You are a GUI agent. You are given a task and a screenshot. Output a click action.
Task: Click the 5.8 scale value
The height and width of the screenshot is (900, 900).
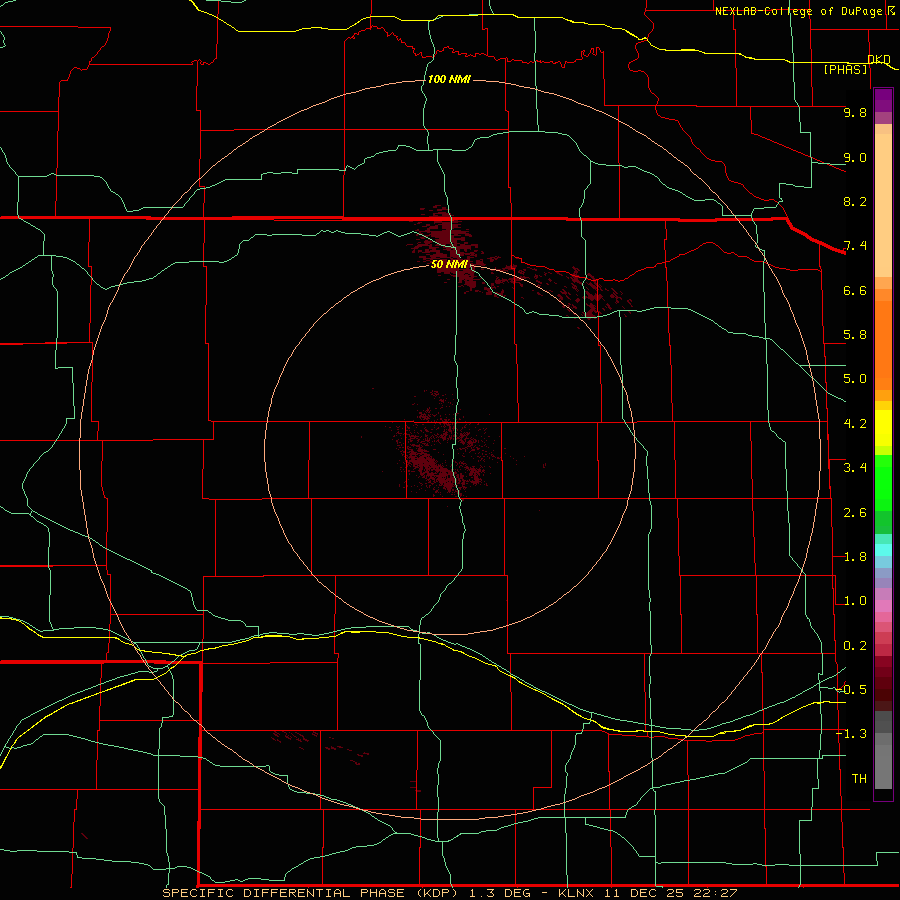(855, 335)
